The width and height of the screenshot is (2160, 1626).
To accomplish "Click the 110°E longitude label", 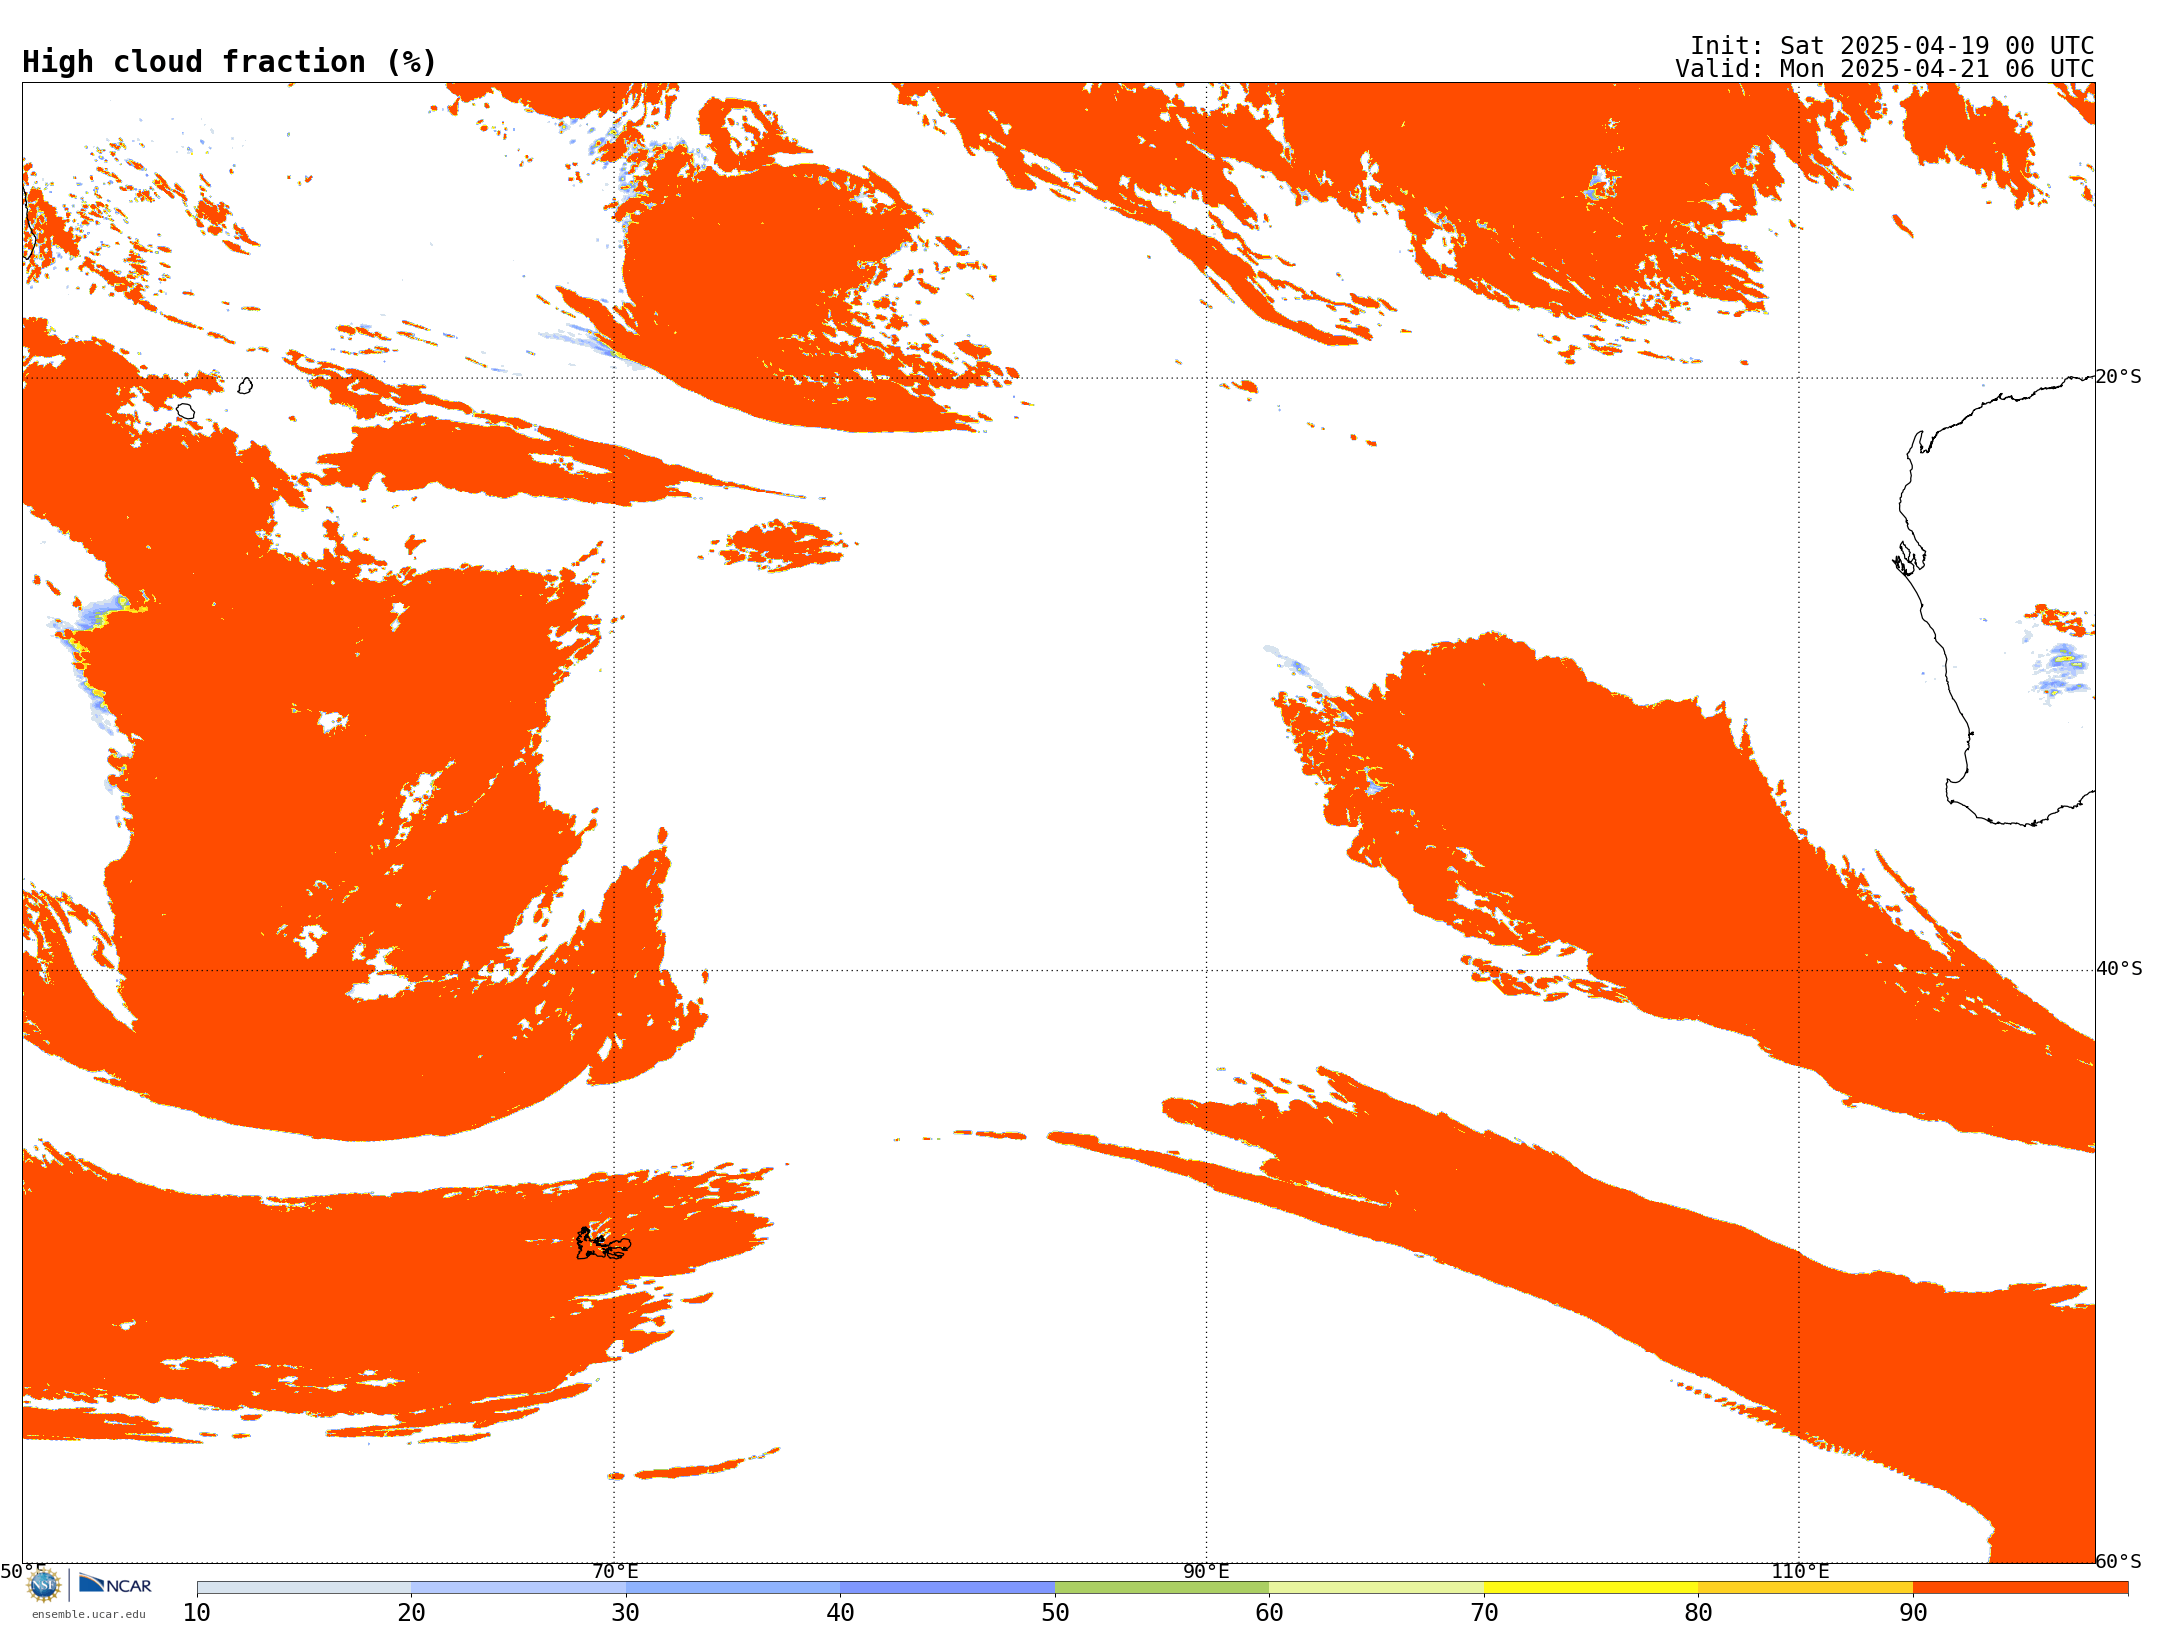I will [1800, 1571].
